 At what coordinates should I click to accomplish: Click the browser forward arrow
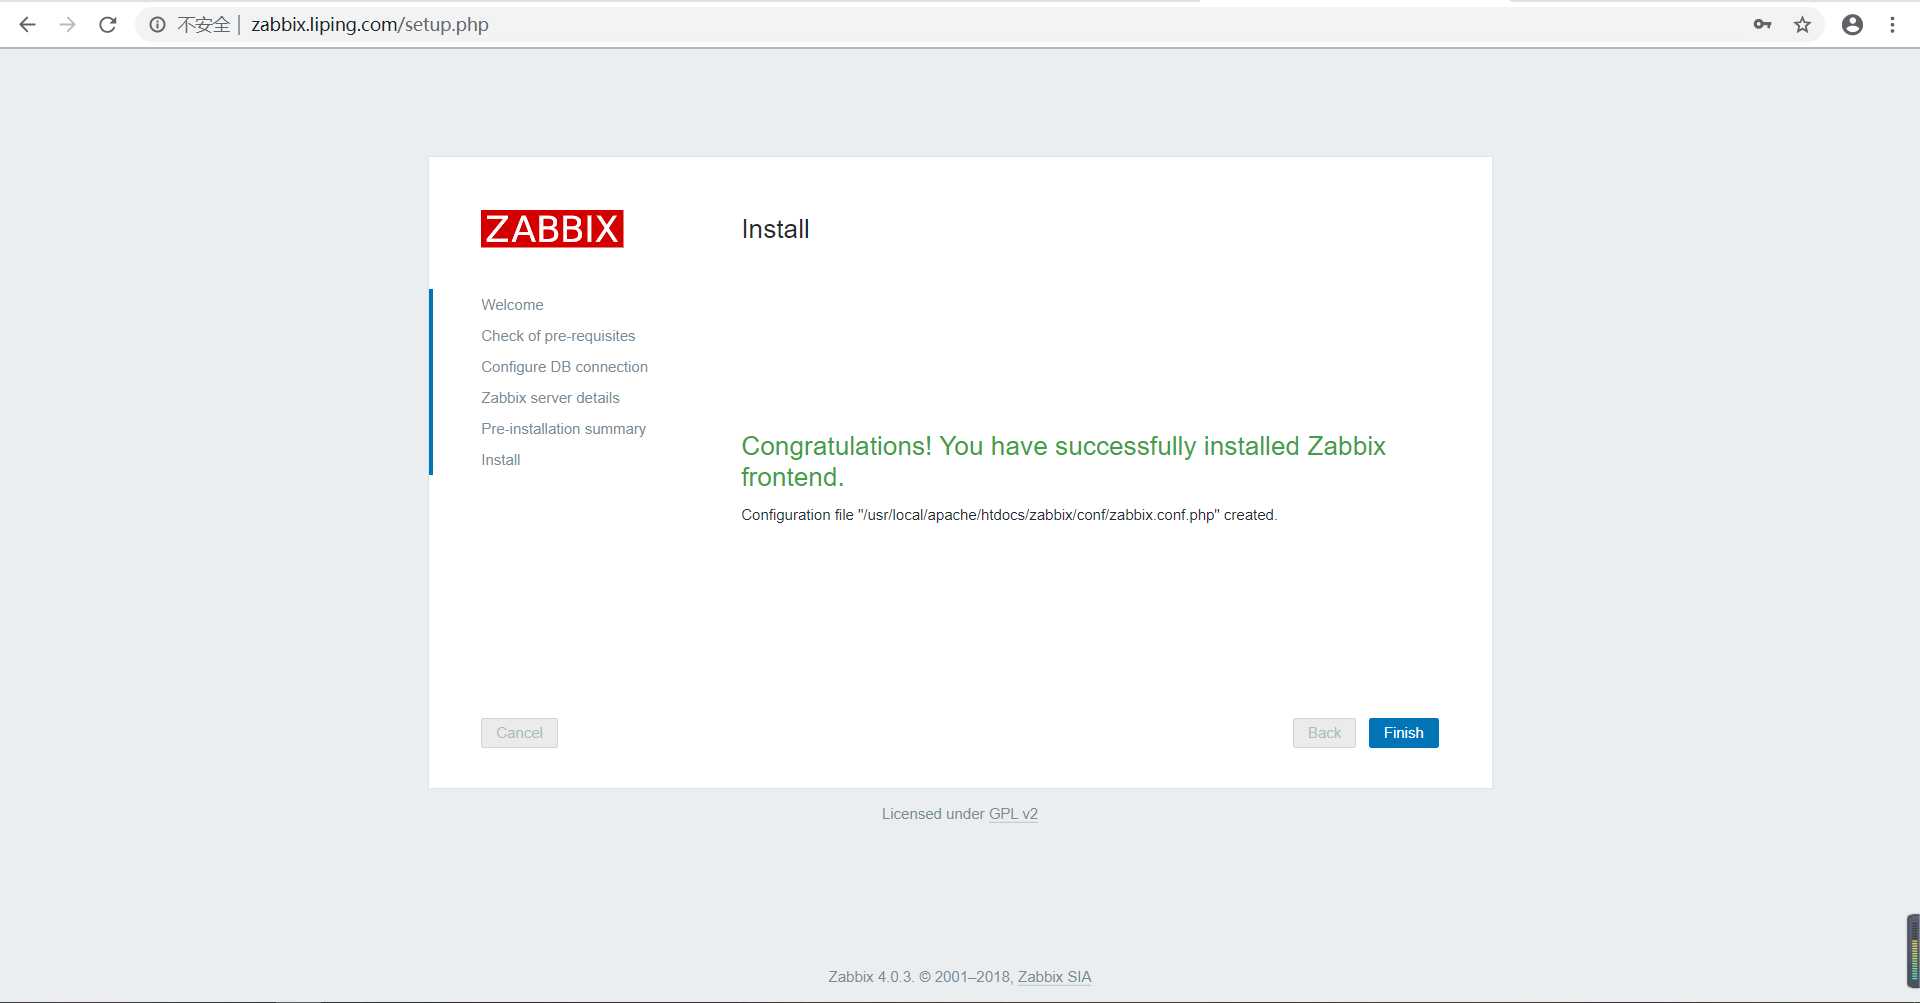[67, 25]
